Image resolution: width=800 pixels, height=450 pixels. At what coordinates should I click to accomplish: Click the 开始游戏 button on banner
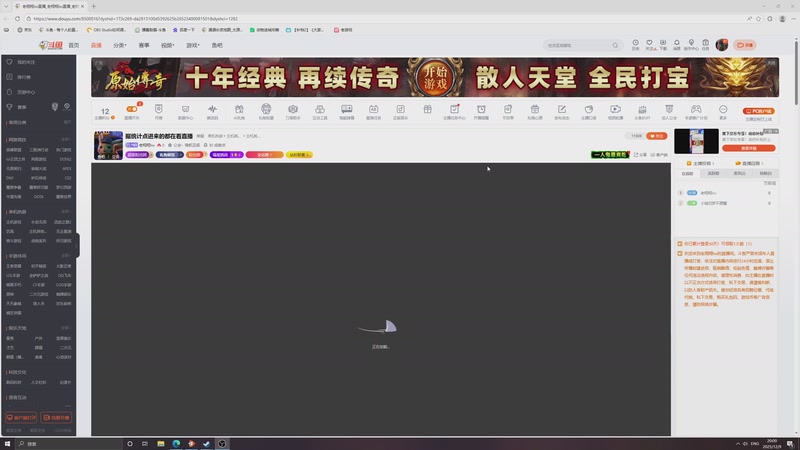pos(435,78)
